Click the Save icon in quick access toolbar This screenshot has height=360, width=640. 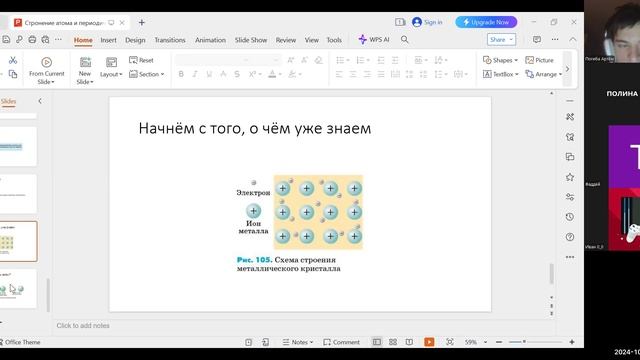[x=6, y=40]
